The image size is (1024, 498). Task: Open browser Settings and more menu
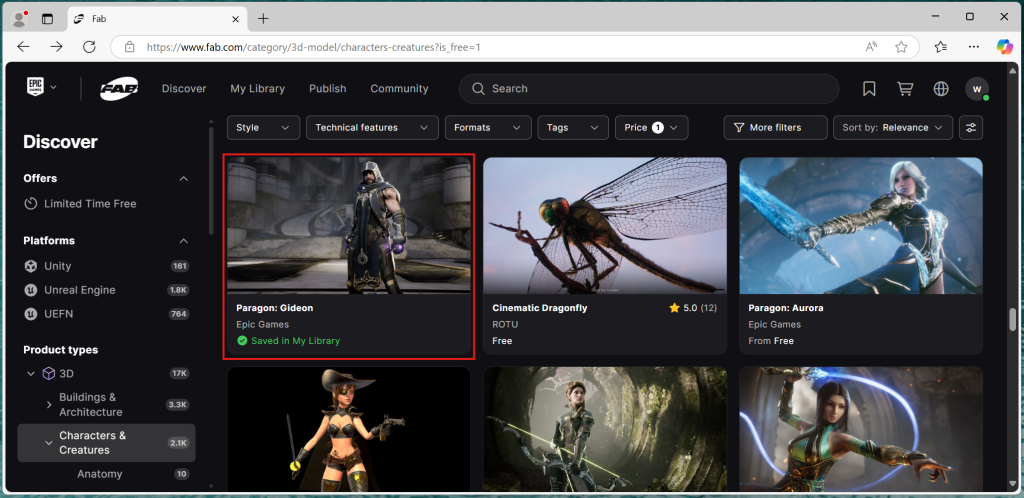click(973, 47)
